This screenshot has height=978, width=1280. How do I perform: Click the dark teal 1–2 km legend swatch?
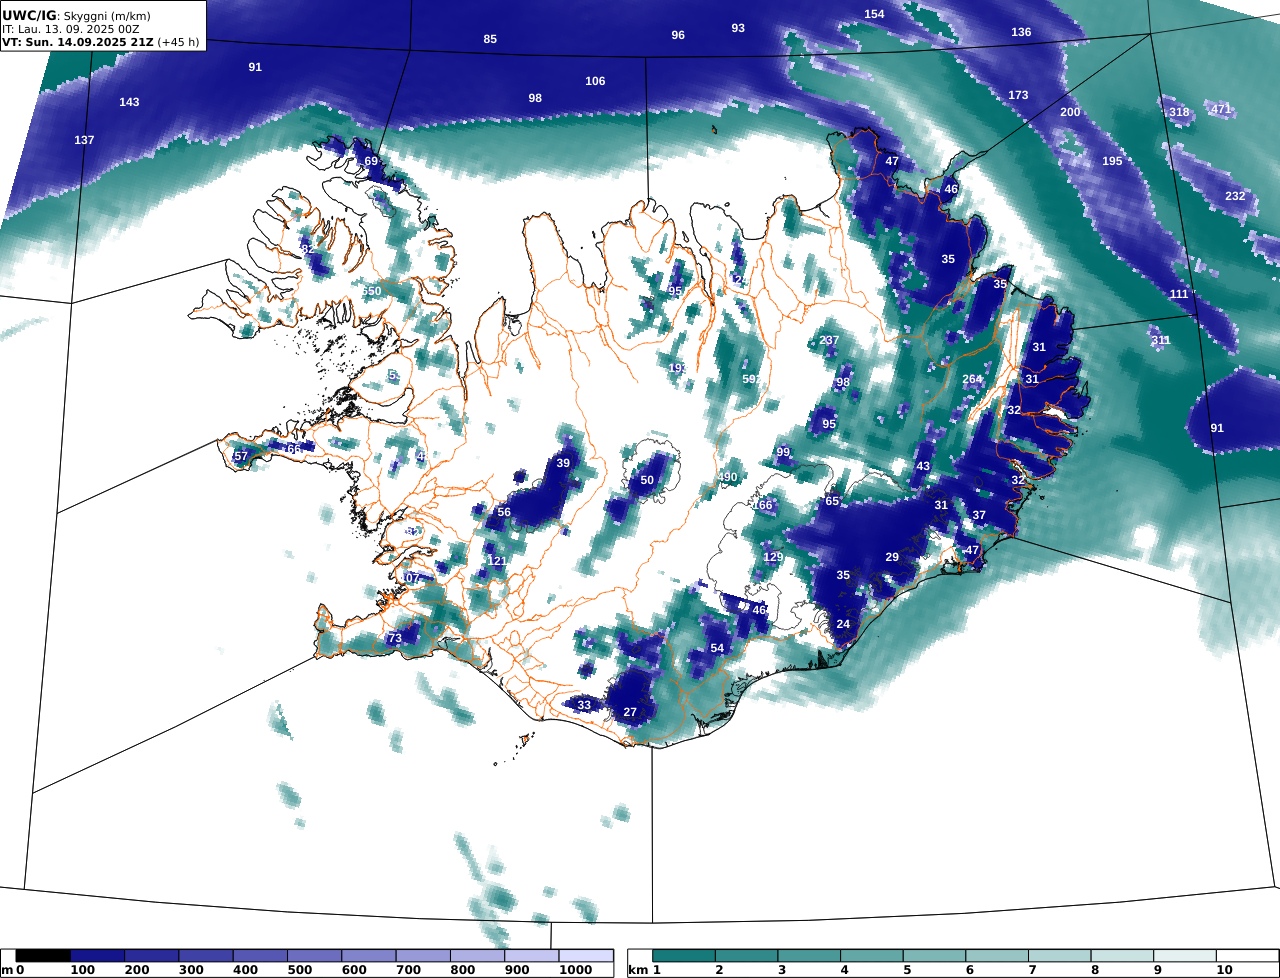pos(684,956)
